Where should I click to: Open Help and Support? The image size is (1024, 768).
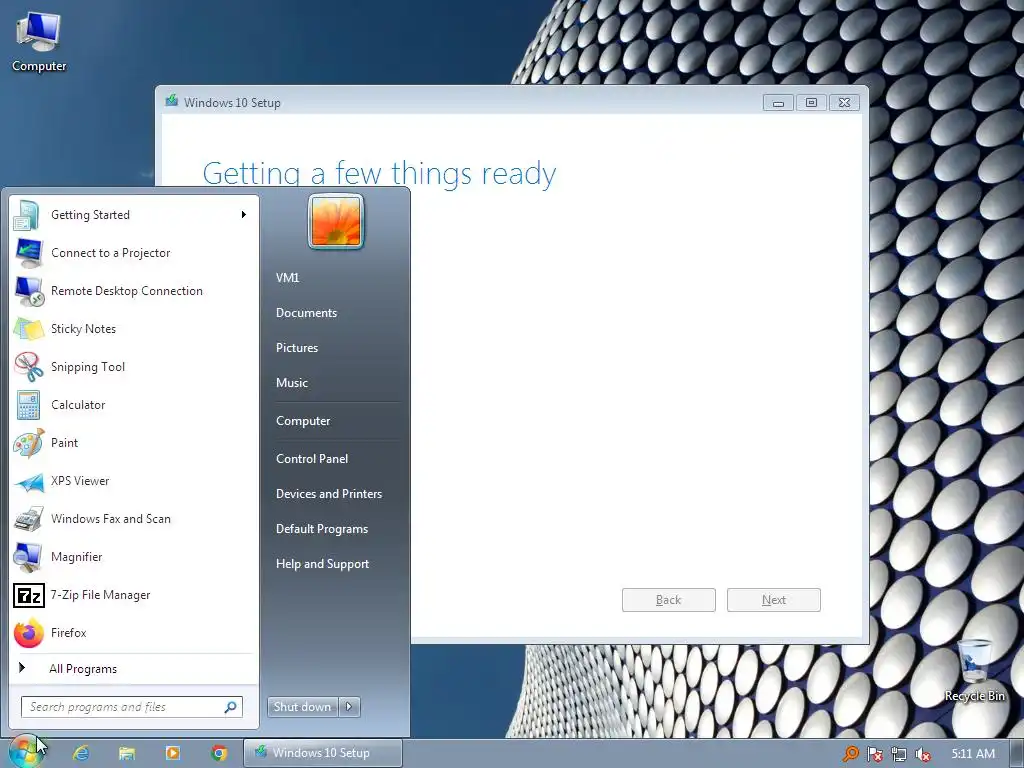tap(322, 564)
